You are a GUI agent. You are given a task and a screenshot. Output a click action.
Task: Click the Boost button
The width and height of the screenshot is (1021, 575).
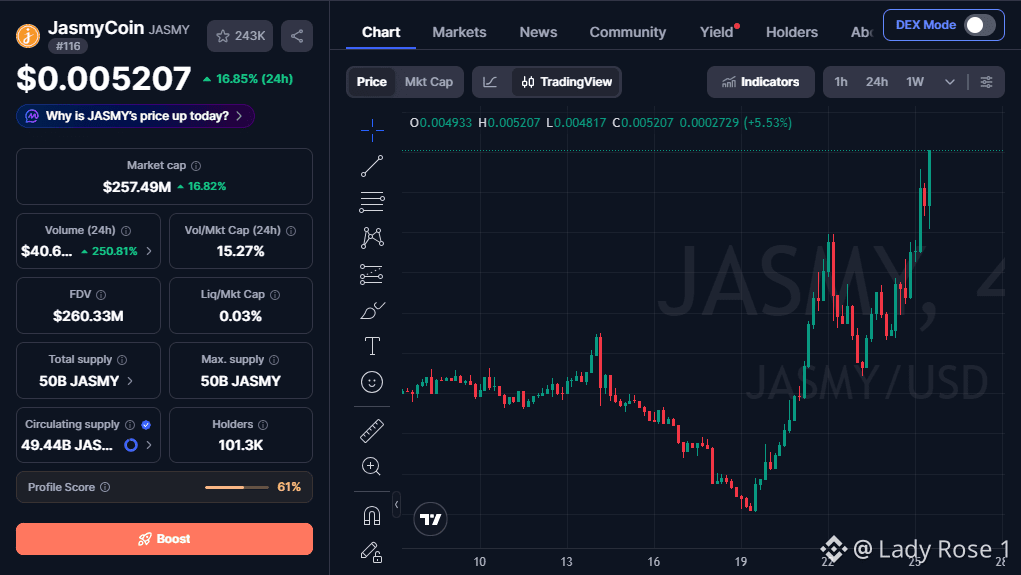point(164,539)
